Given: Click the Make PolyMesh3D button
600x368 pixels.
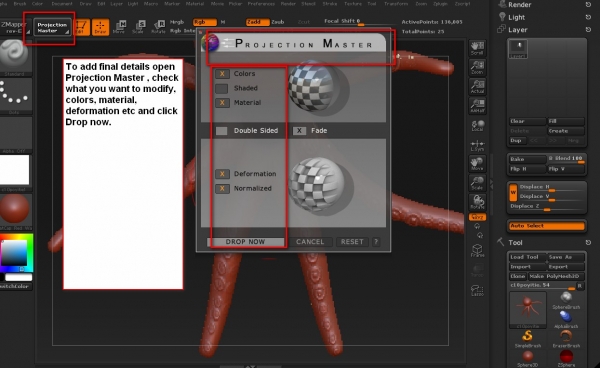Looking at the screenshot, I should coord(556,276).
